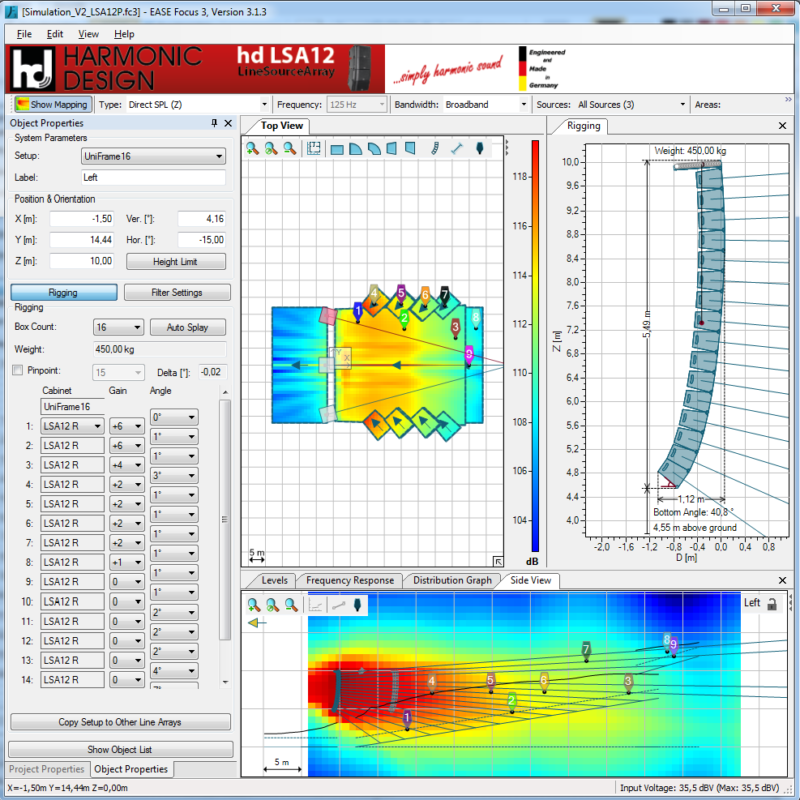Click Copy Setup to Other Line Arrays
This screenshot has height=800, width=800.
coord(122,722)
